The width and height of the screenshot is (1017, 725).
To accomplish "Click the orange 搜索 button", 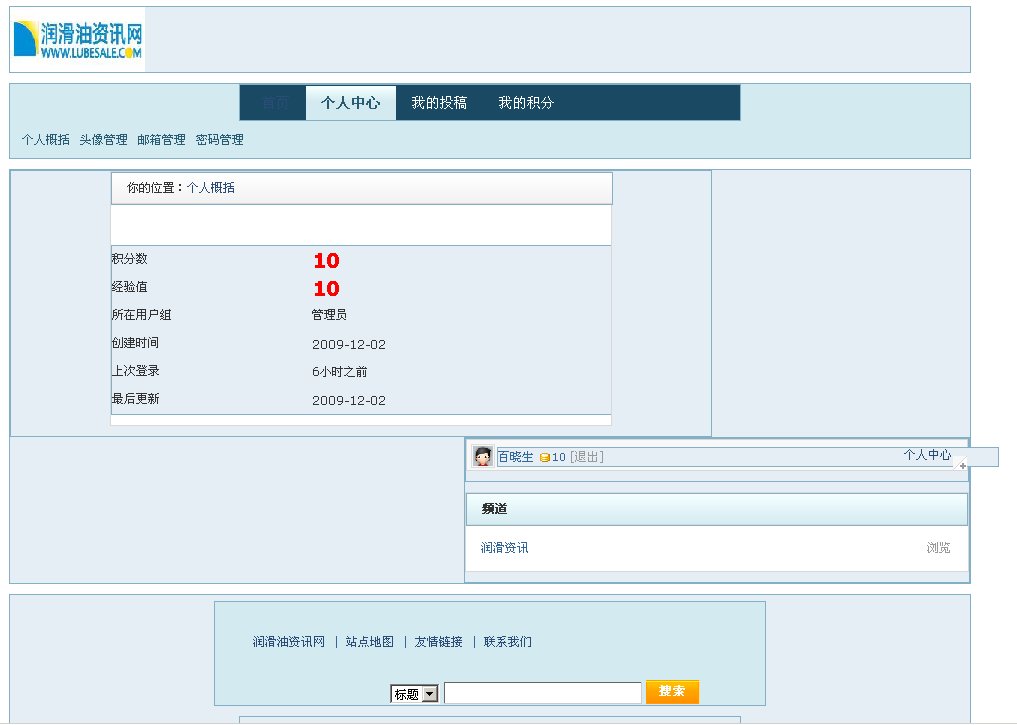I will click(673, 691).
